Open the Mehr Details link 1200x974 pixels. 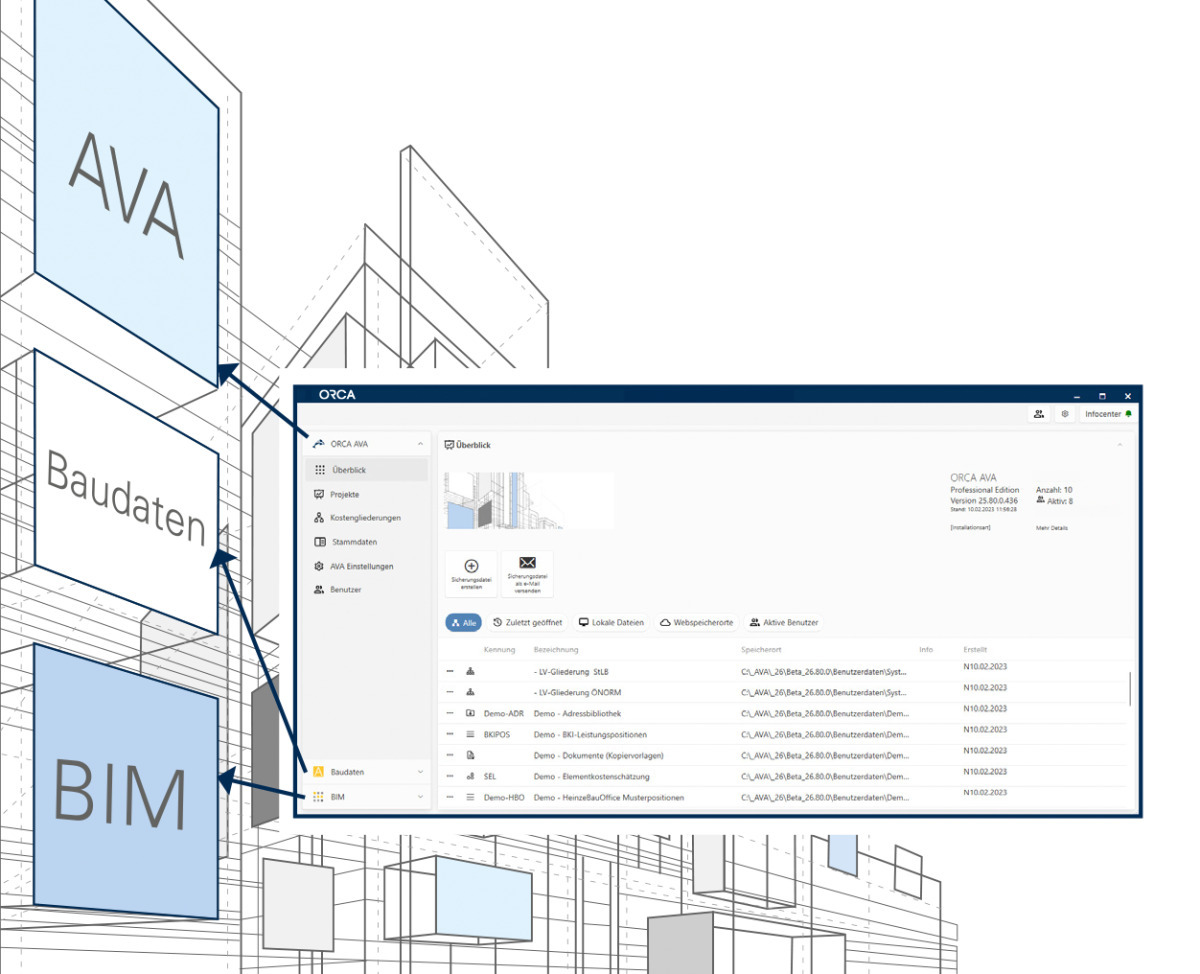pos(1052,527)
